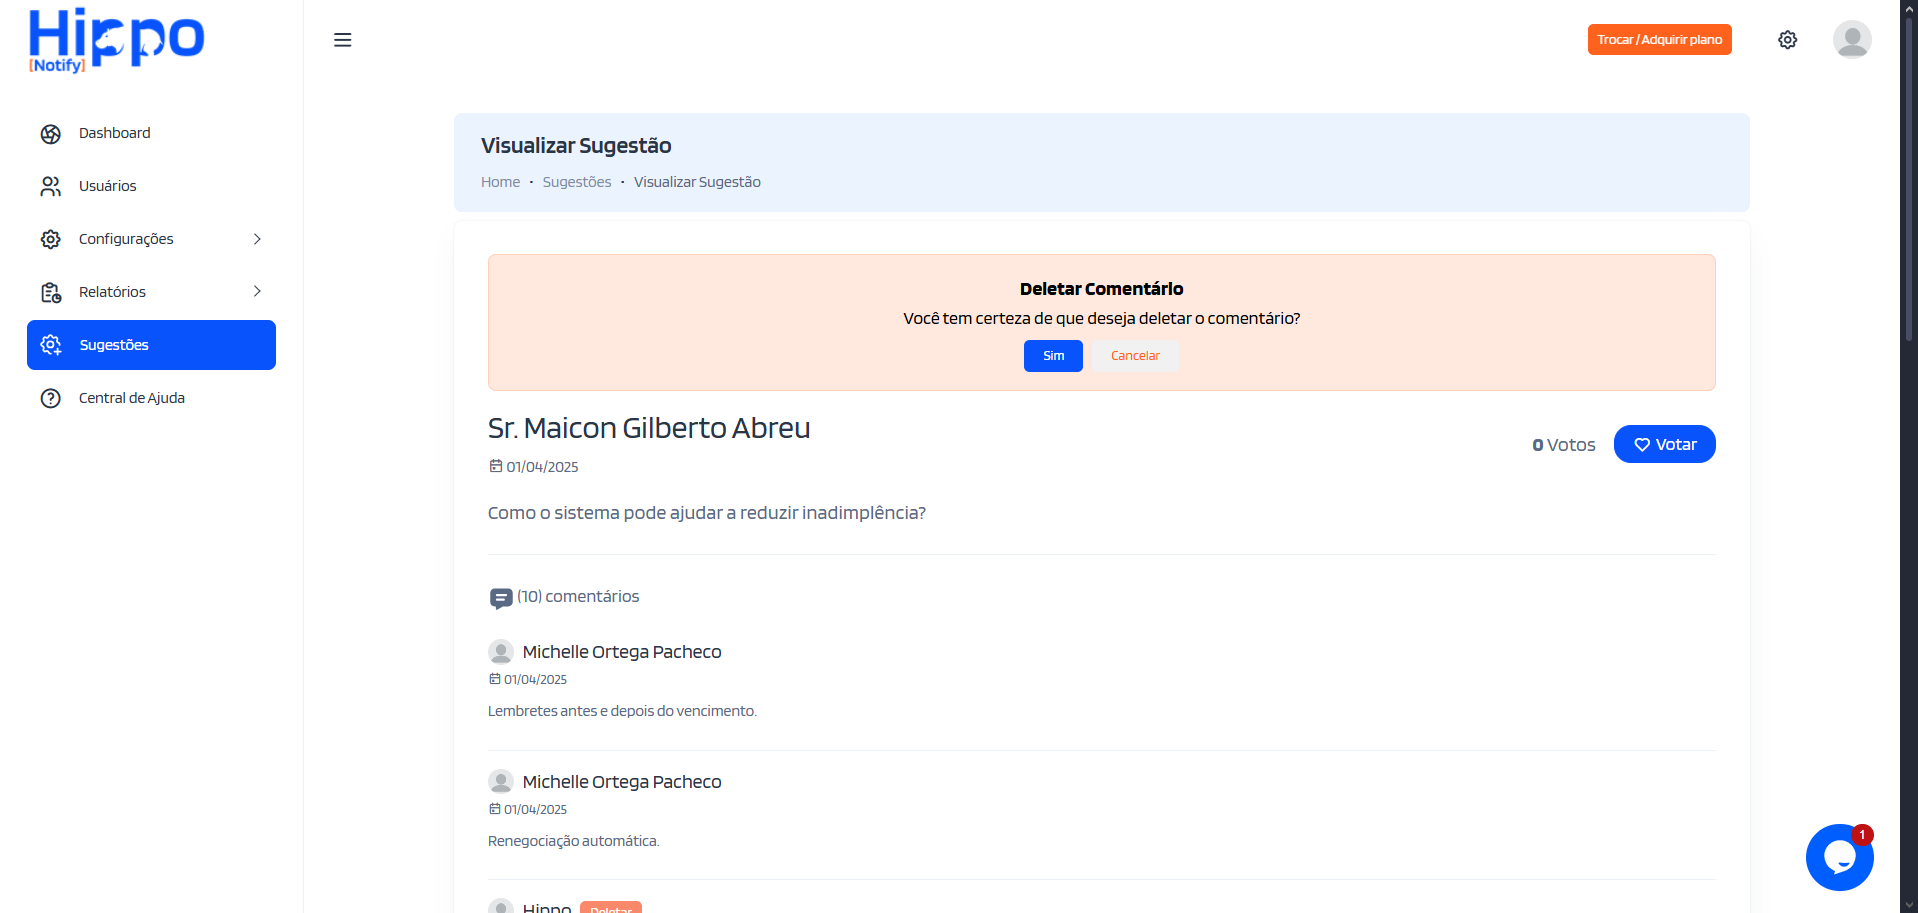Confirm deletion with the Sim button
Viewport: 1918px width, 913px height.
1053,356
